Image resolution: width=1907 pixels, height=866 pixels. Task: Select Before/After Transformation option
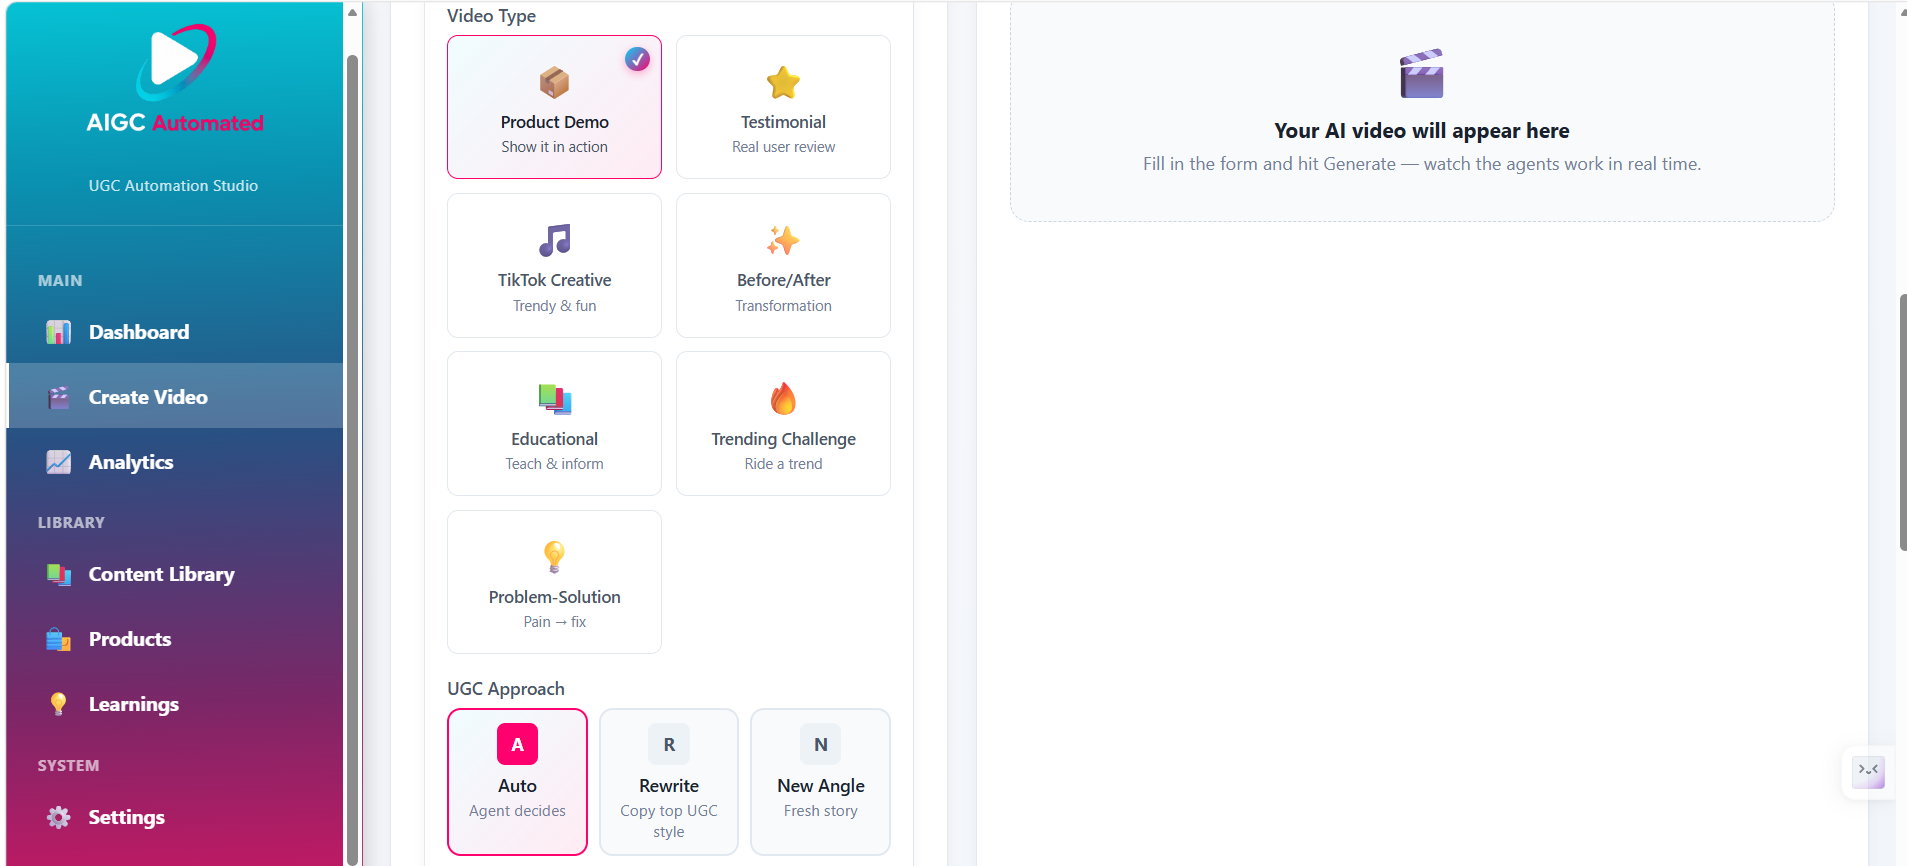pos(783,266)
